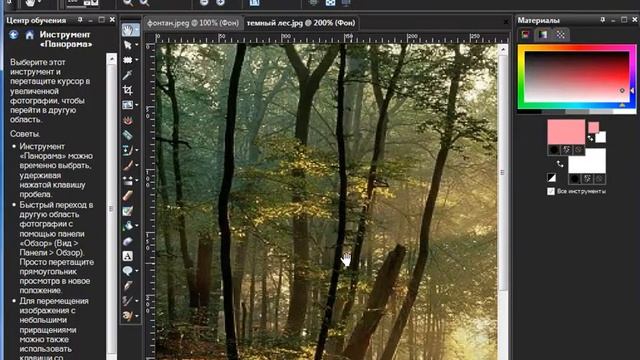
Task: Swap the small foreground and background colors
Action: point(591,138)
